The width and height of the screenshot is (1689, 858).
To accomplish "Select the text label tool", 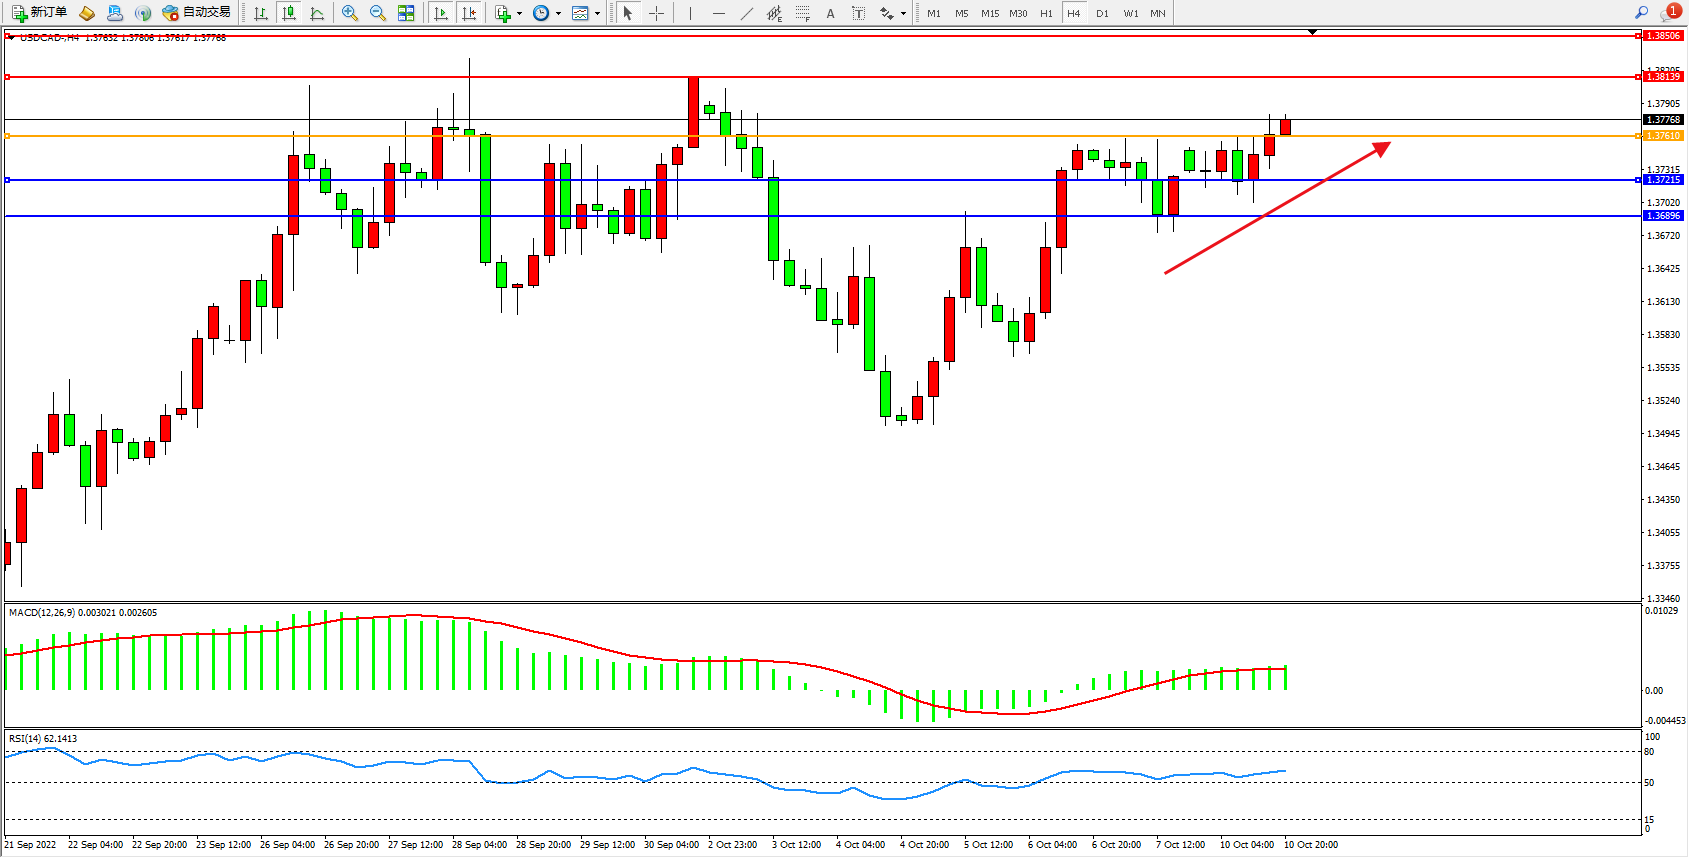I will point(858,13).
